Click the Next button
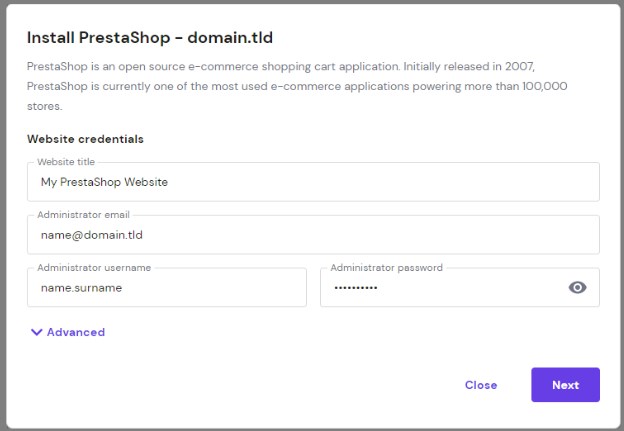The width and height of the screenshot is (624, 431). tap(565, 384)
